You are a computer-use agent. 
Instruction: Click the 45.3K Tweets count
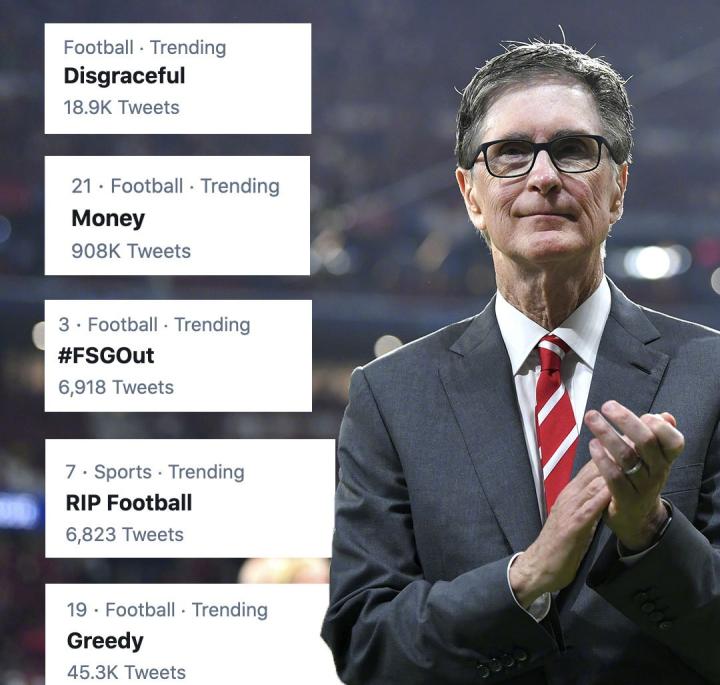[x=126, y=673]
